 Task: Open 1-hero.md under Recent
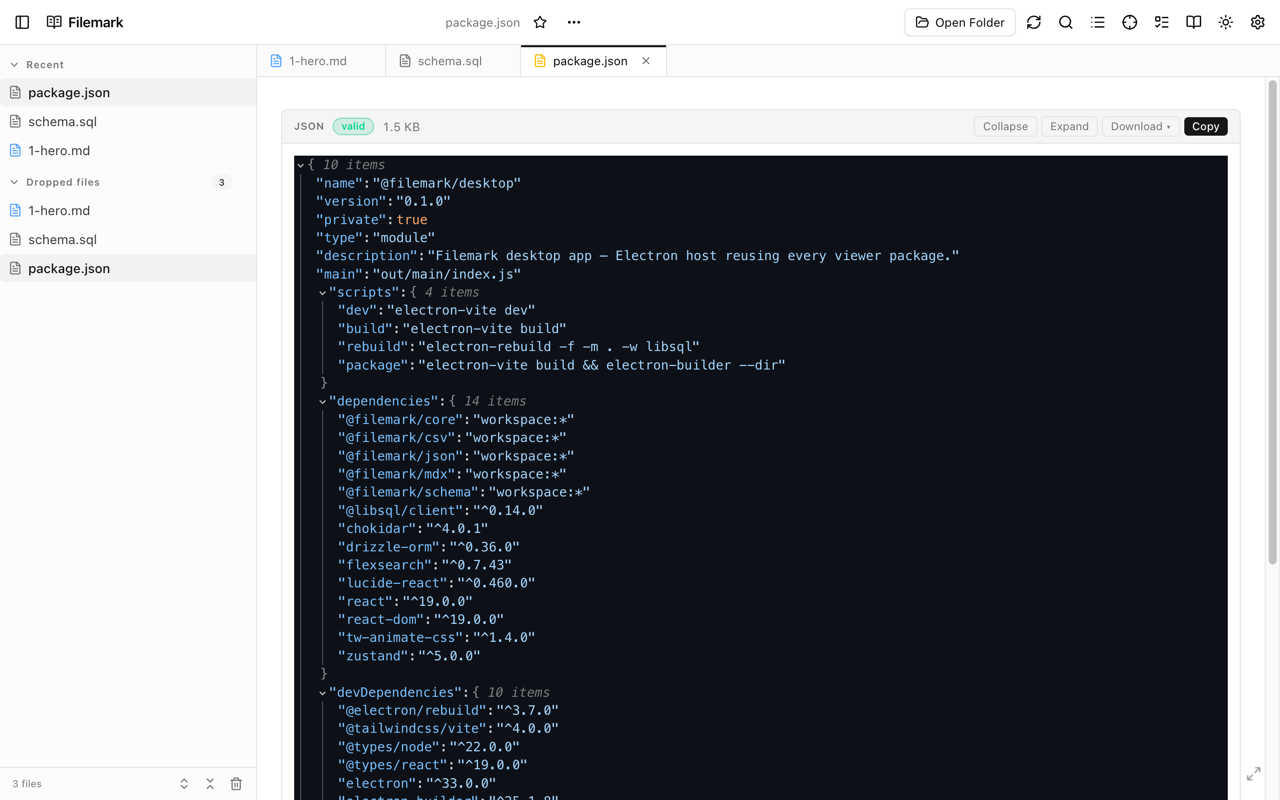click(128, 151)
